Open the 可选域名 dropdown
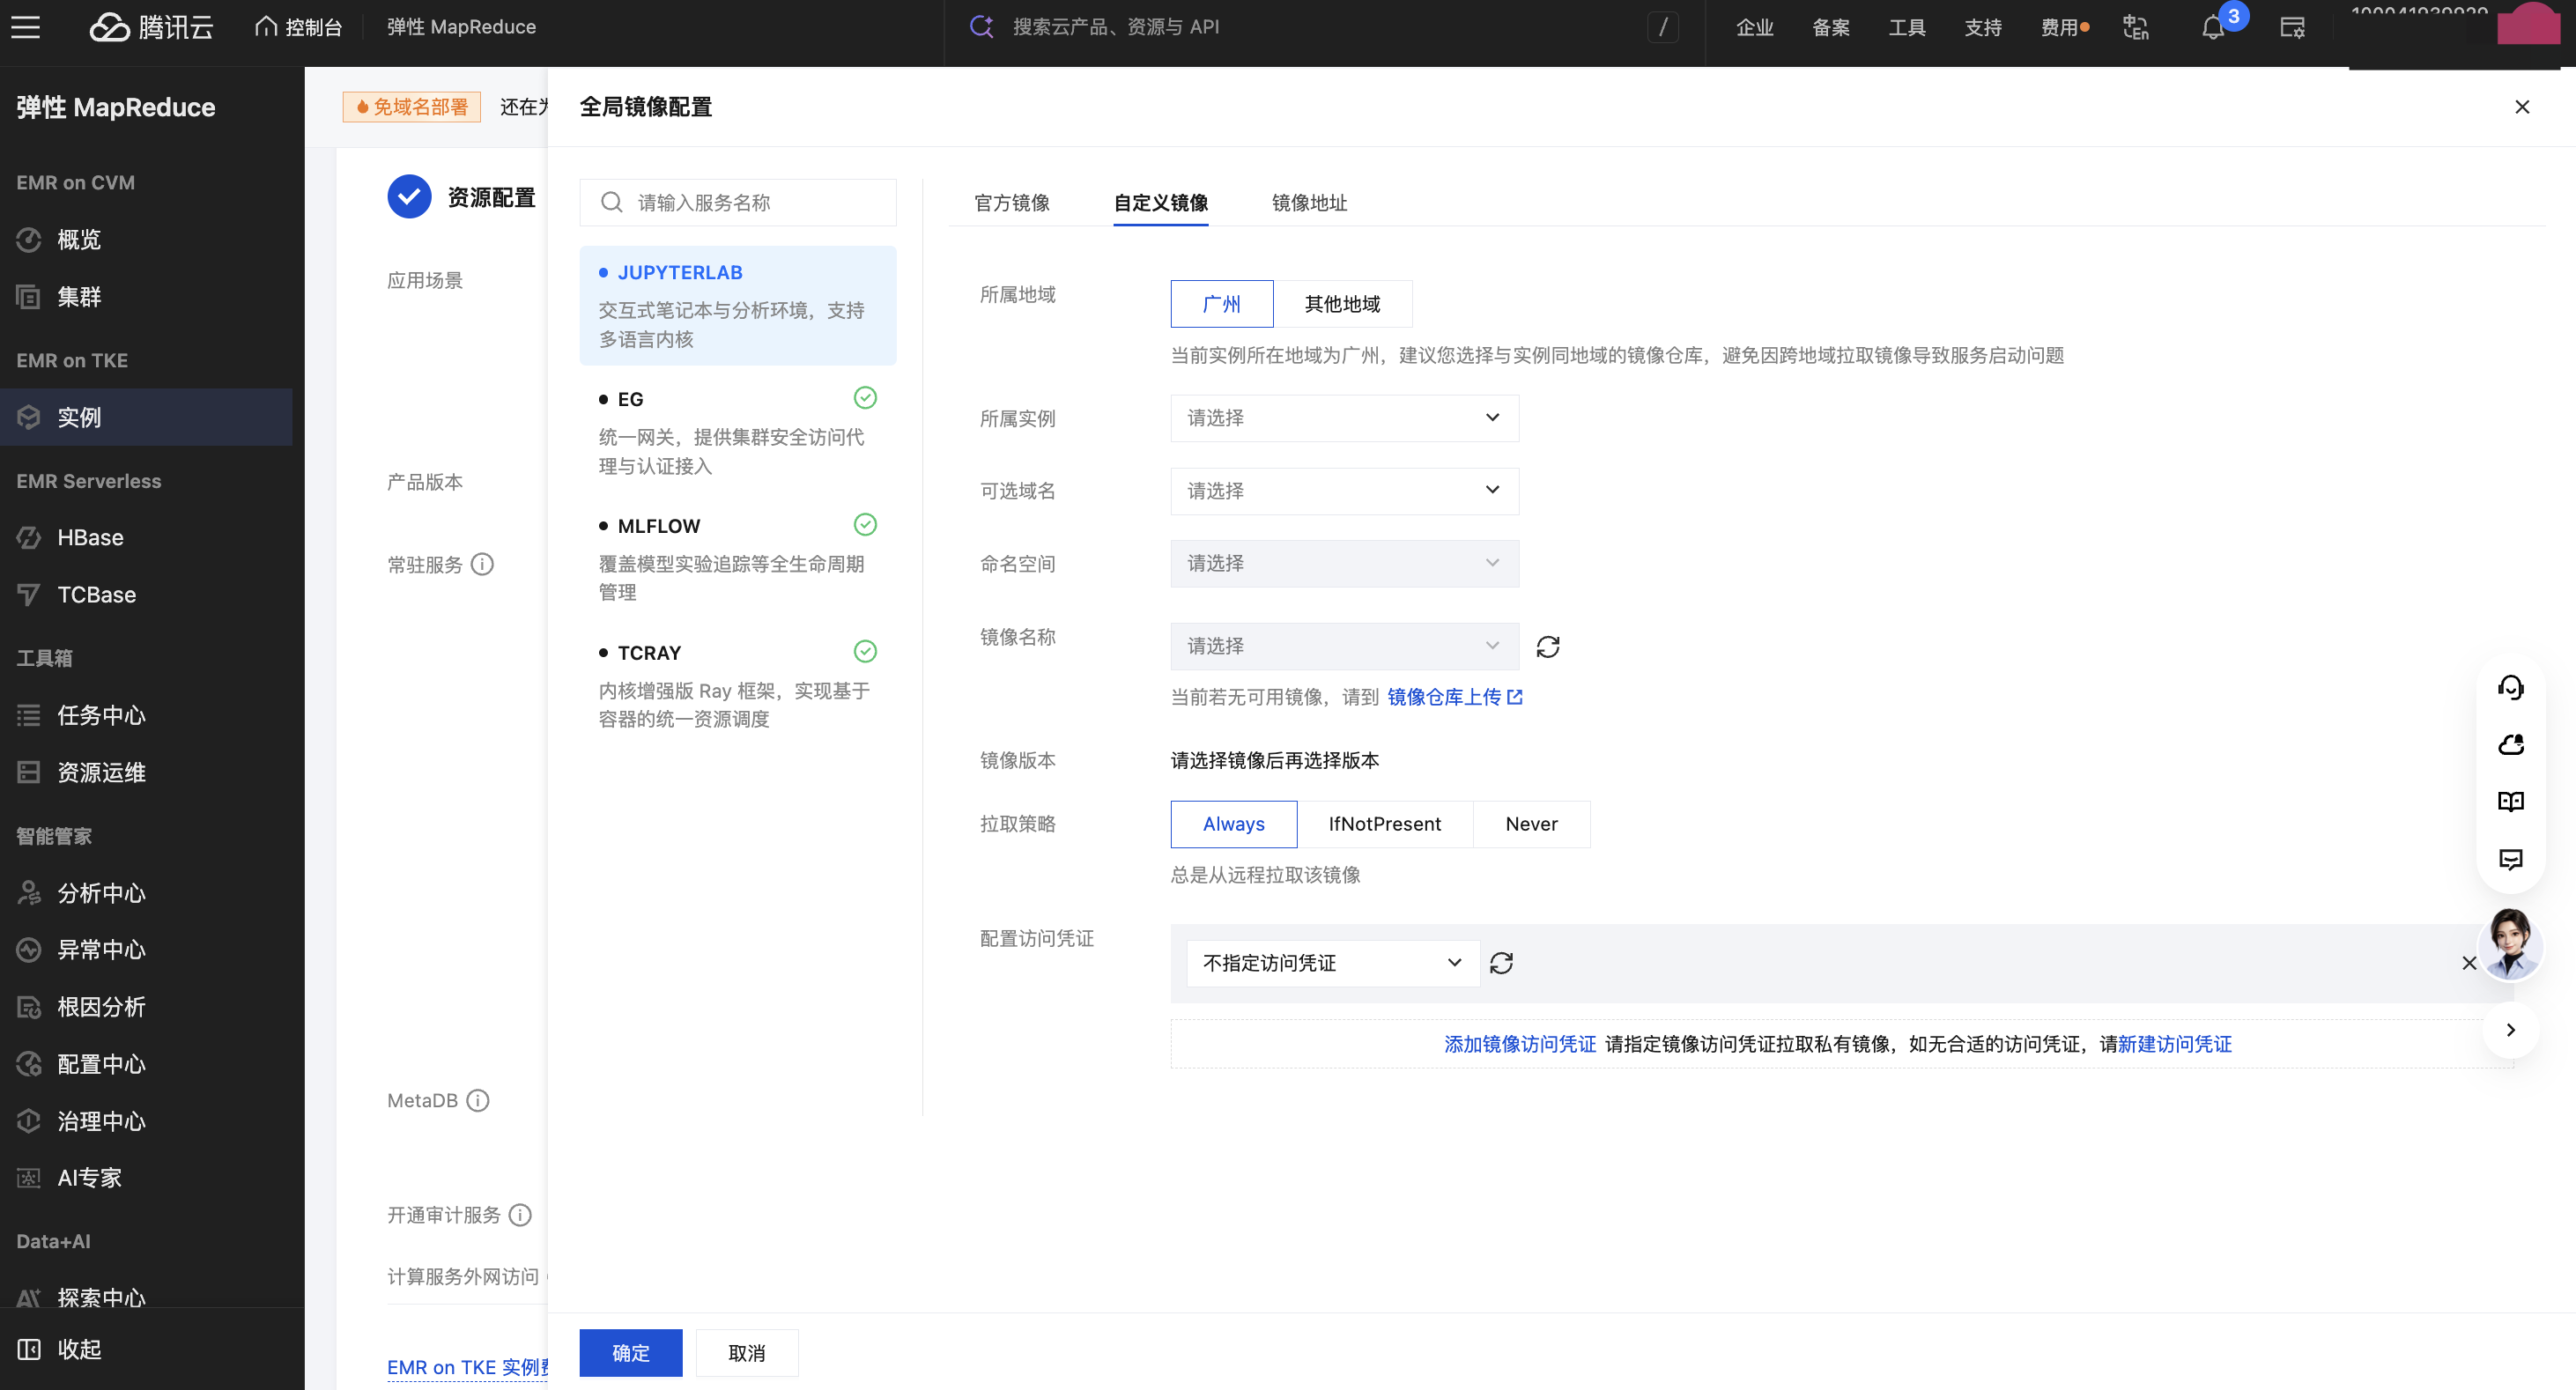The width and height of the screenshot is (2576, 1390). [1344, 490]
